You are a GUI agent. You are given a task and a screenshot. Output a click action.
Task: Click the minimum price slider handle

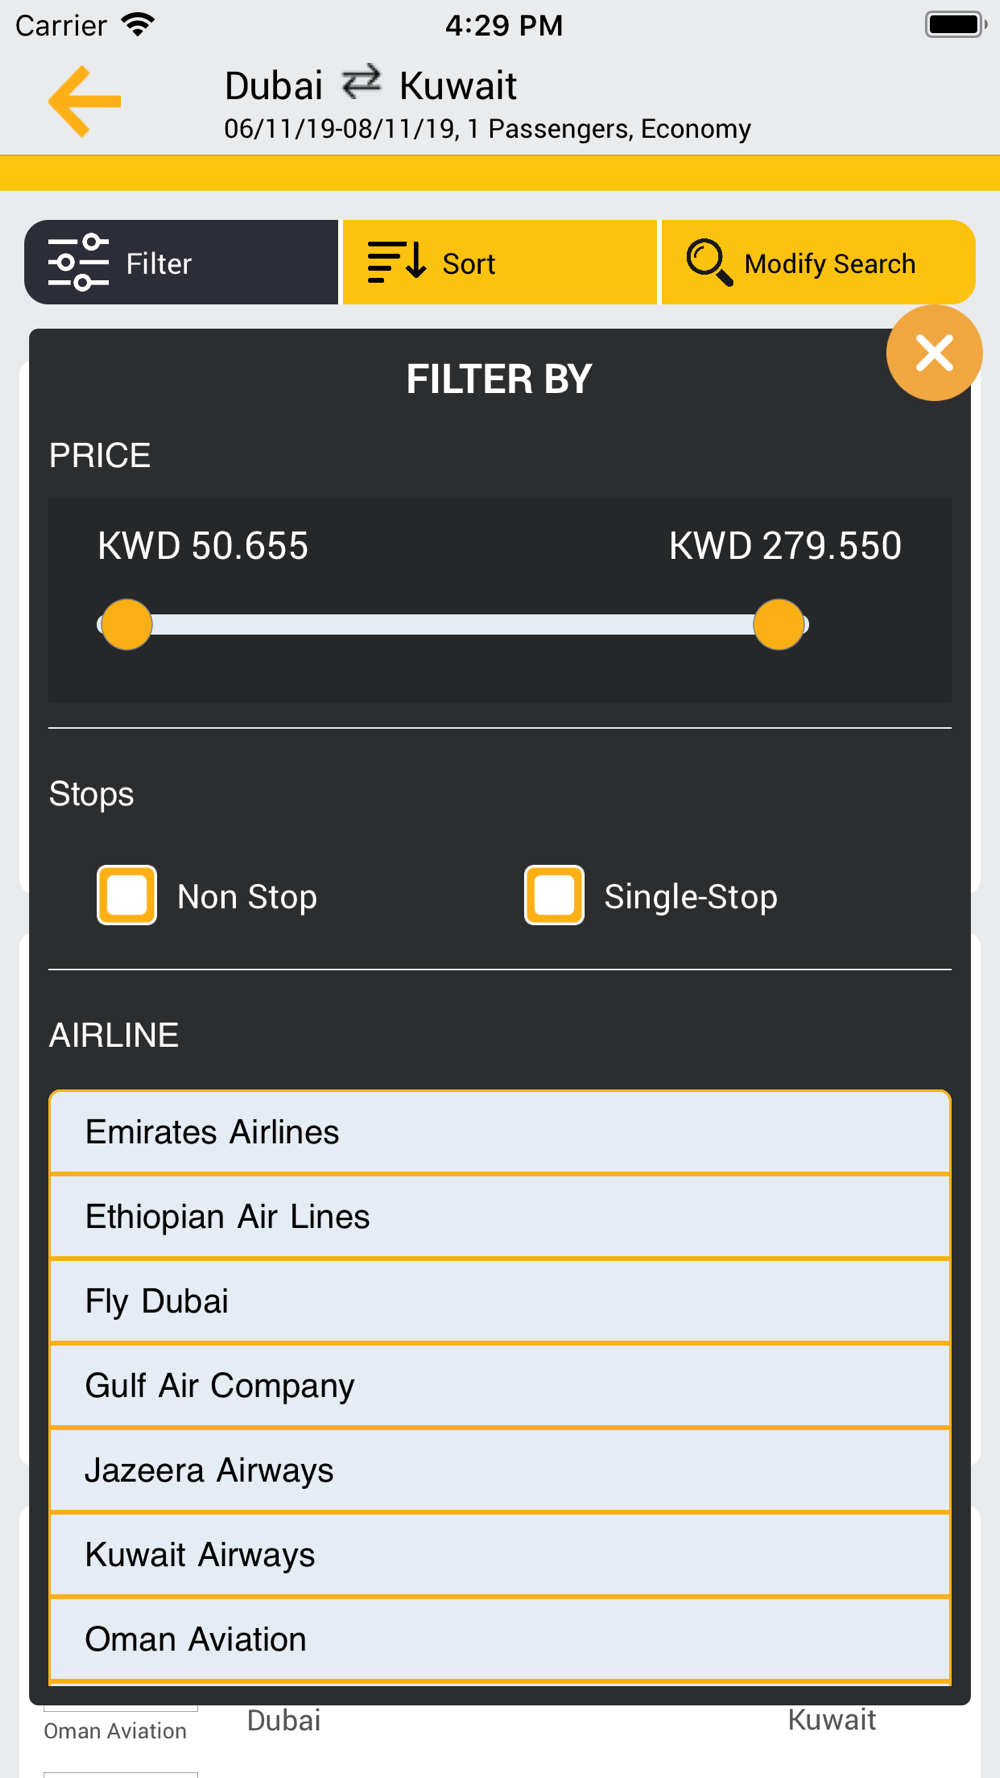point(126,625)
